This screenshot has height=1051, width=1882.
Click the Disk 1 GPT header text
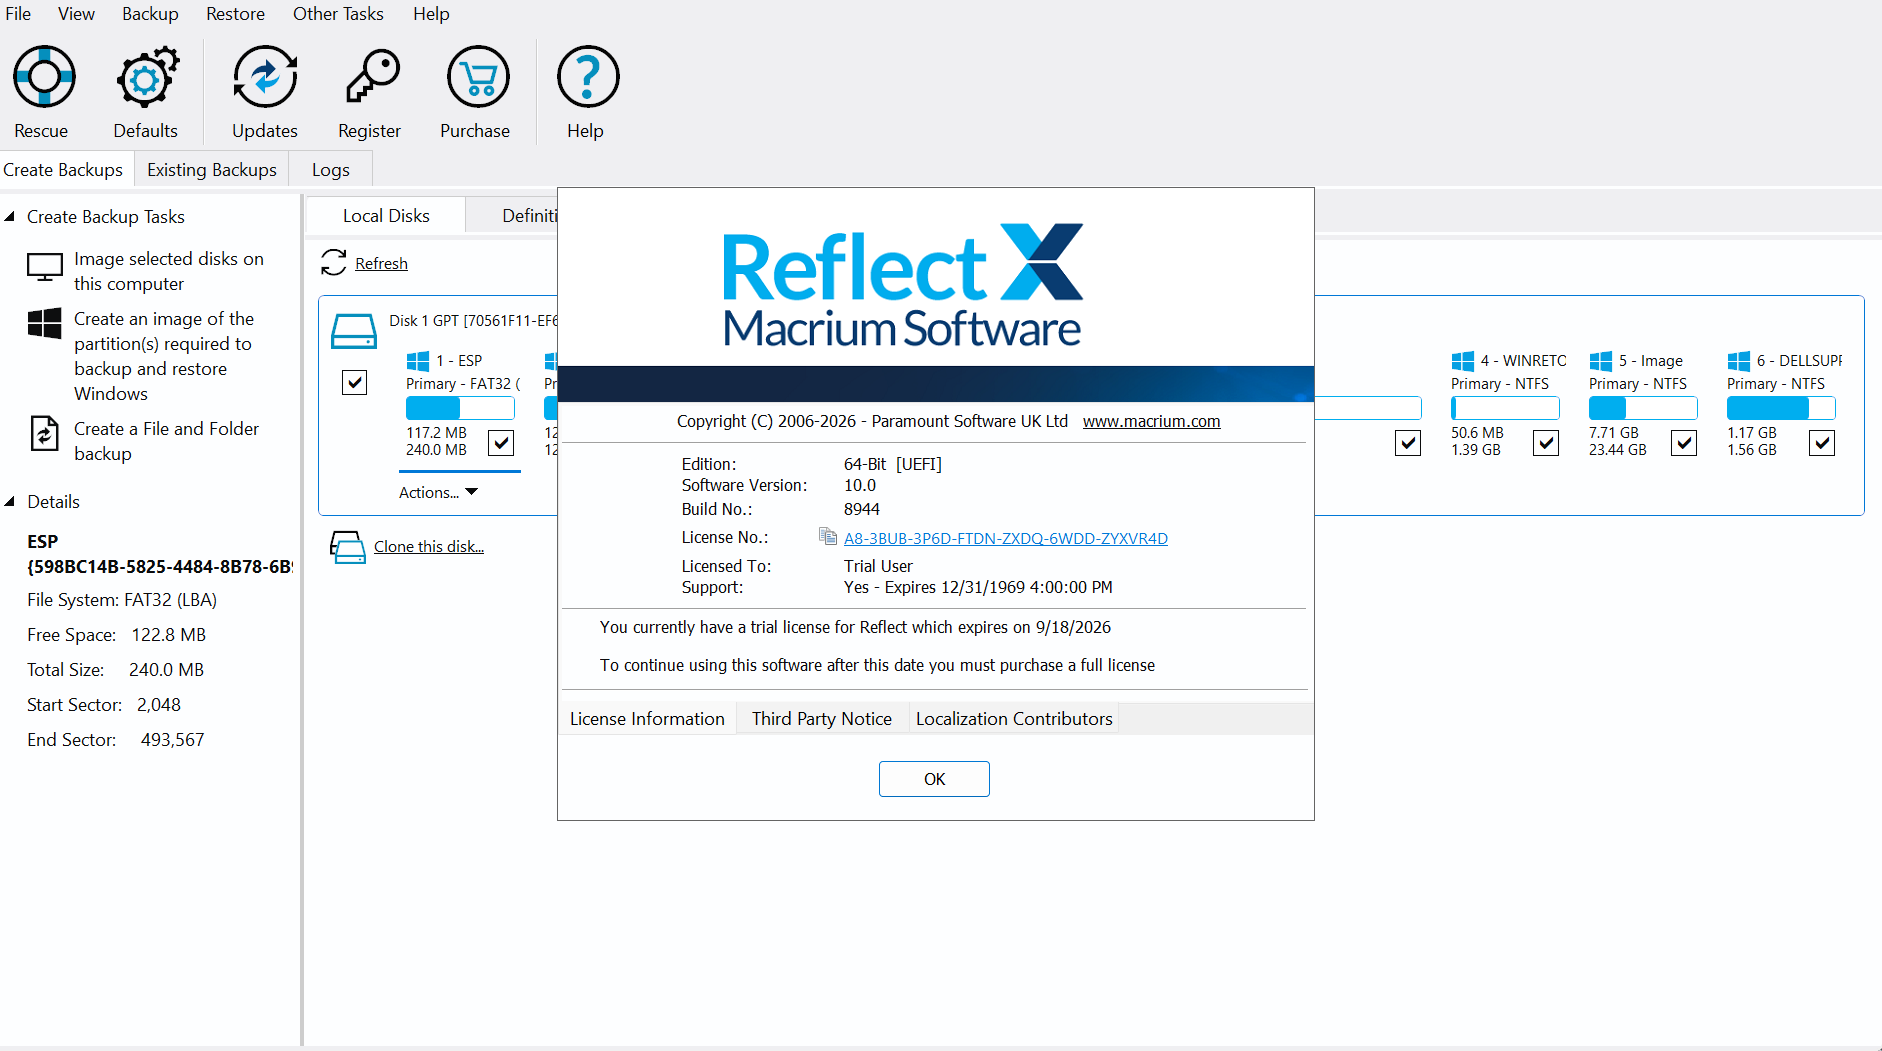(x=473, y=321)
